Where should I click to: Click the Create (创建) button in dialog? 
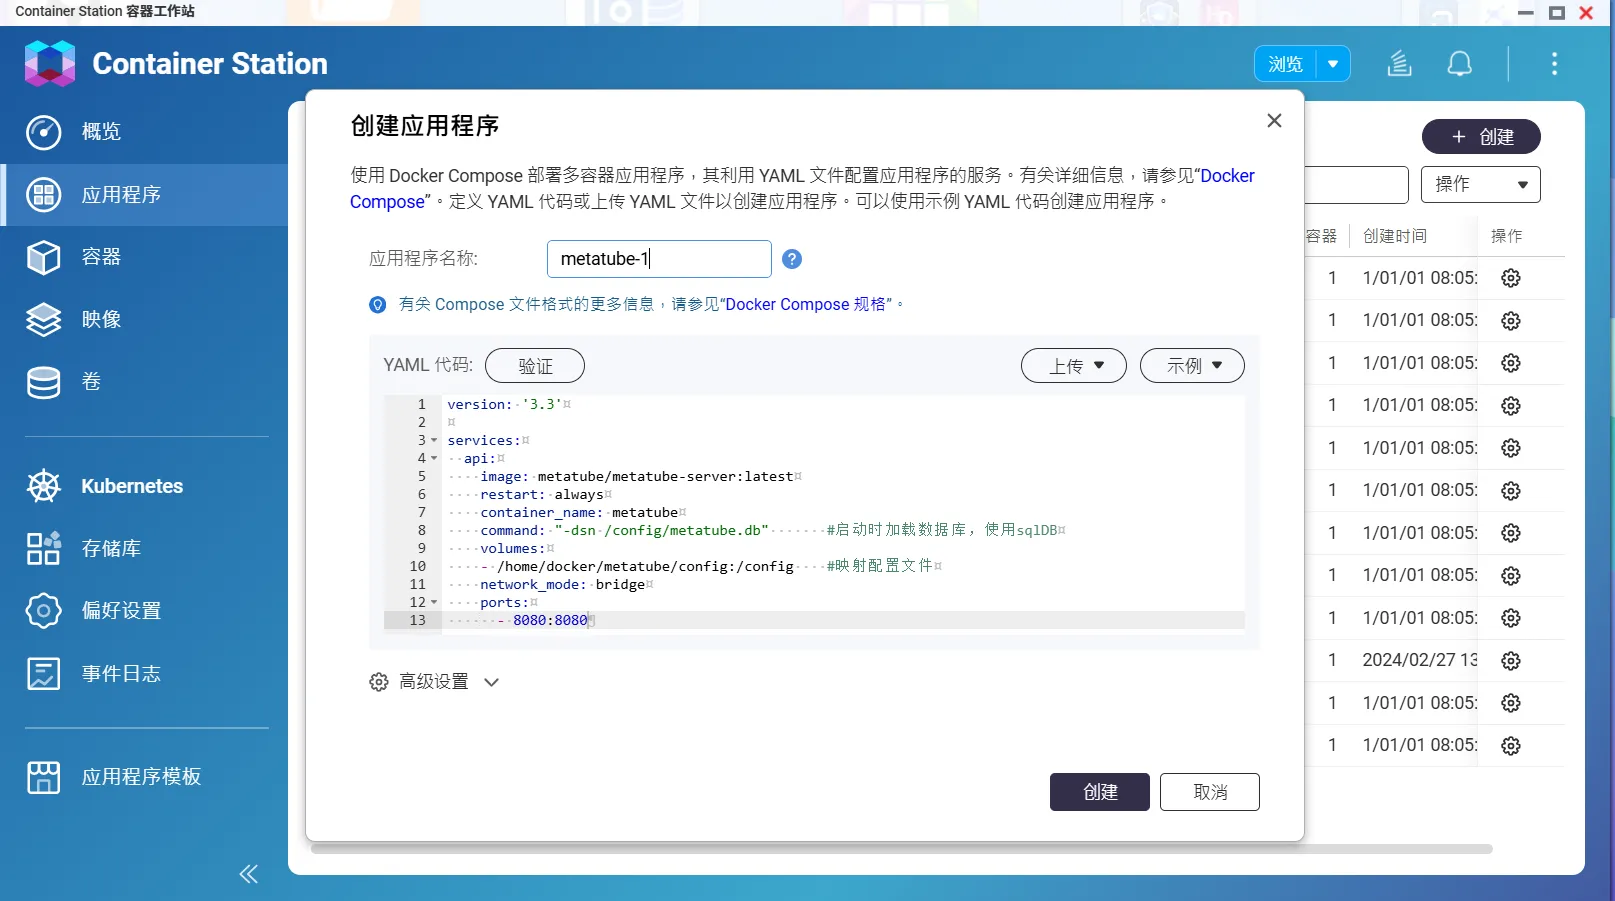1100,792
